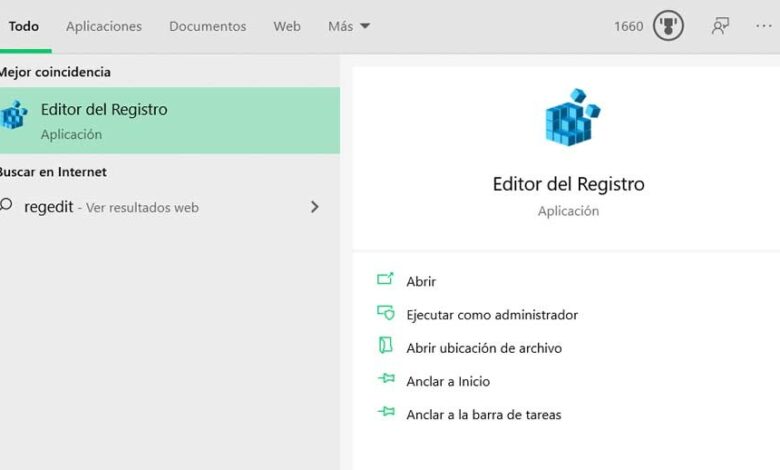The image size is (780, 470).
Task: Choose Ejecutar como administrador
Action: pyautogui.click(x=492, y=315)
